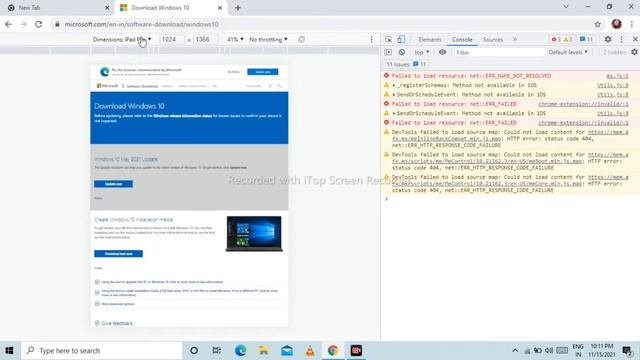Viewport: 640px width, 360px height.
Task: Open File Explorer from taskbar
Action: click(263, 351)
